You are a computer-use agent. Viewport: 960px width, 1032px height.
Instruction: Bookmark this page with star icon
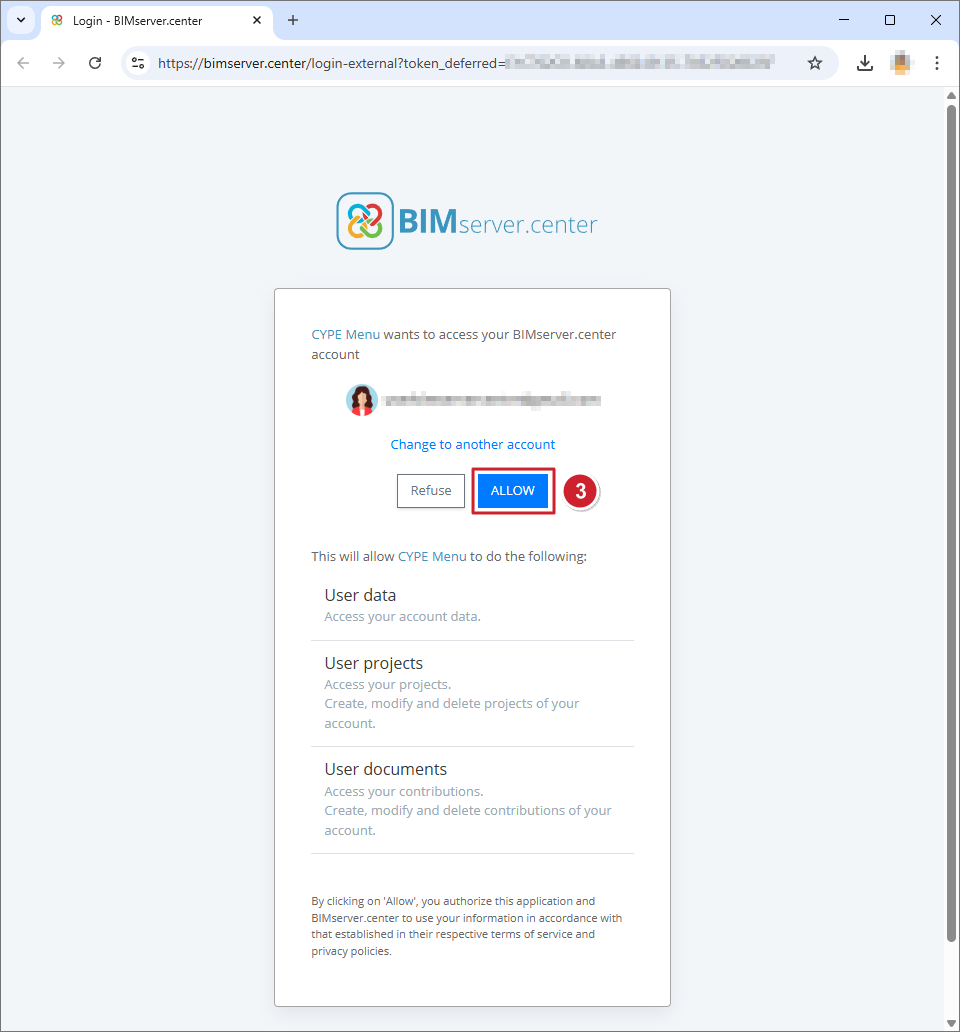click(x=815, y=63)
